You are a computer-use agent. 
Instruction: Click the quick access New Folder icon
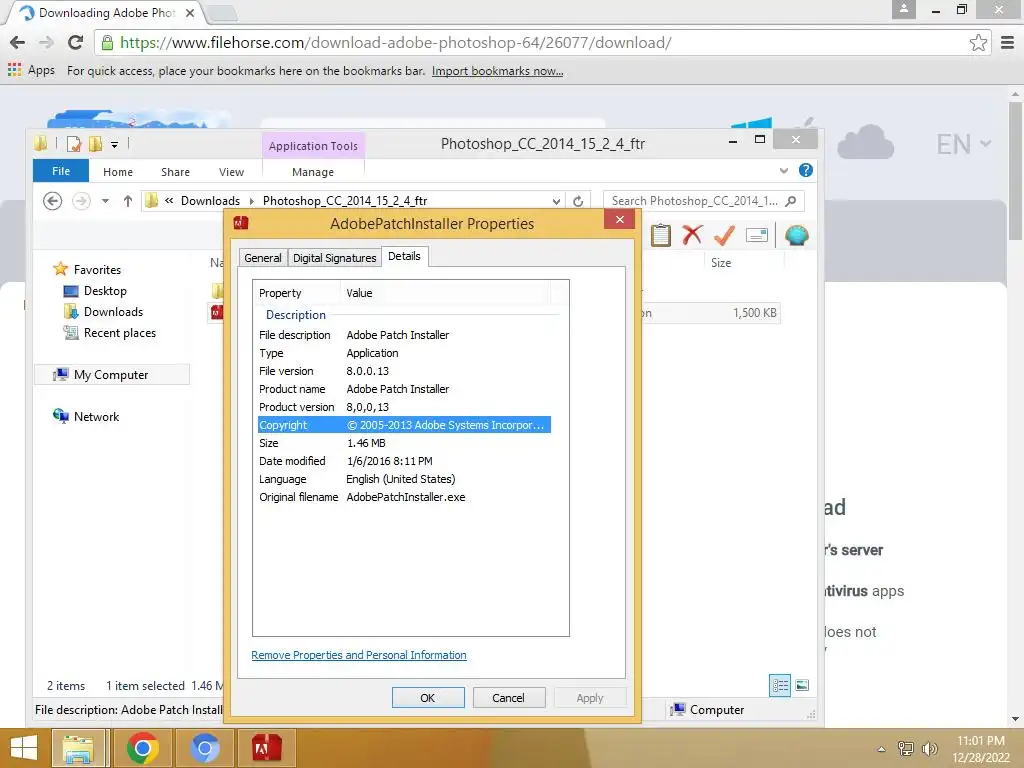click(95, 144)
